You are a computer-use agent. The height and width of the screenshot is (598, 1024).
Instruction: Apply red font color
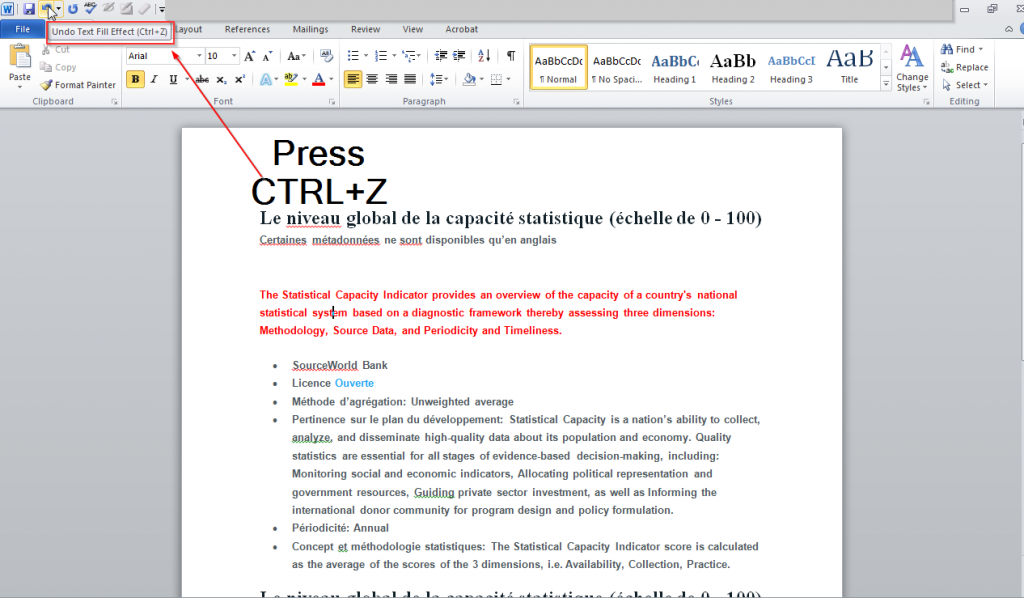319,79
